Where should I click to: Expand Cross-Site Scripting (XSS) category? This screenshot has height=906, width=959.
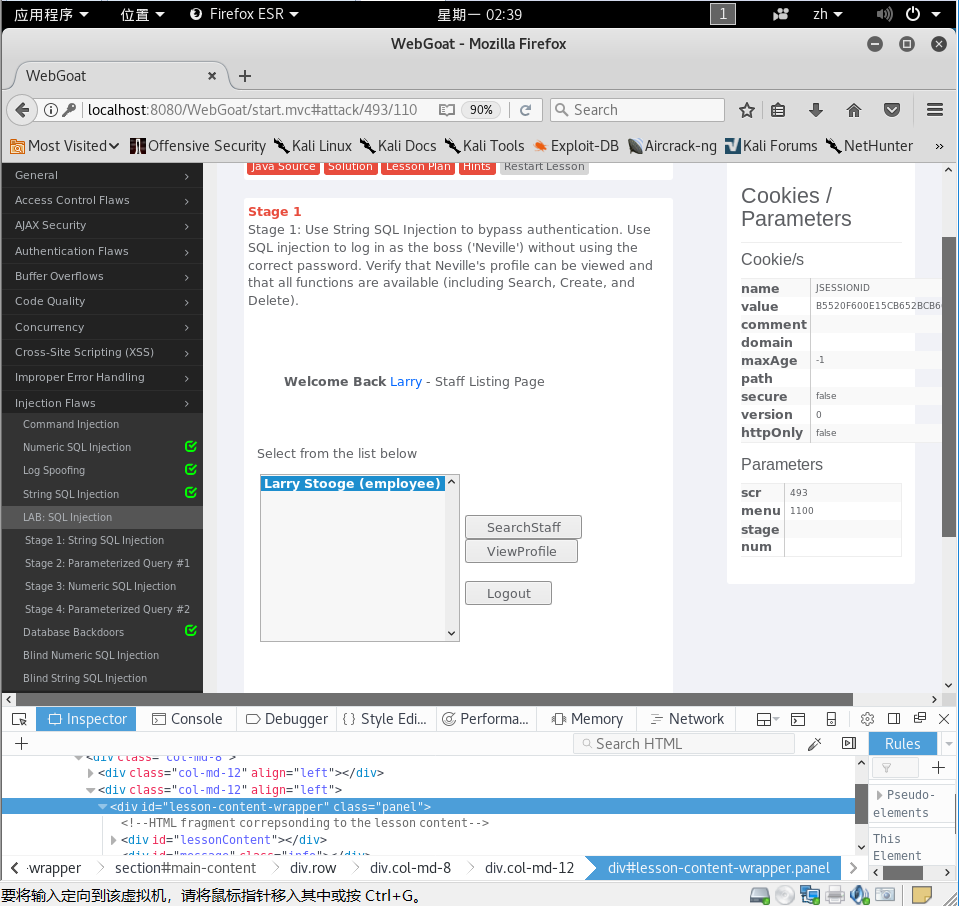pyautogui.click(x=102, y=352)
